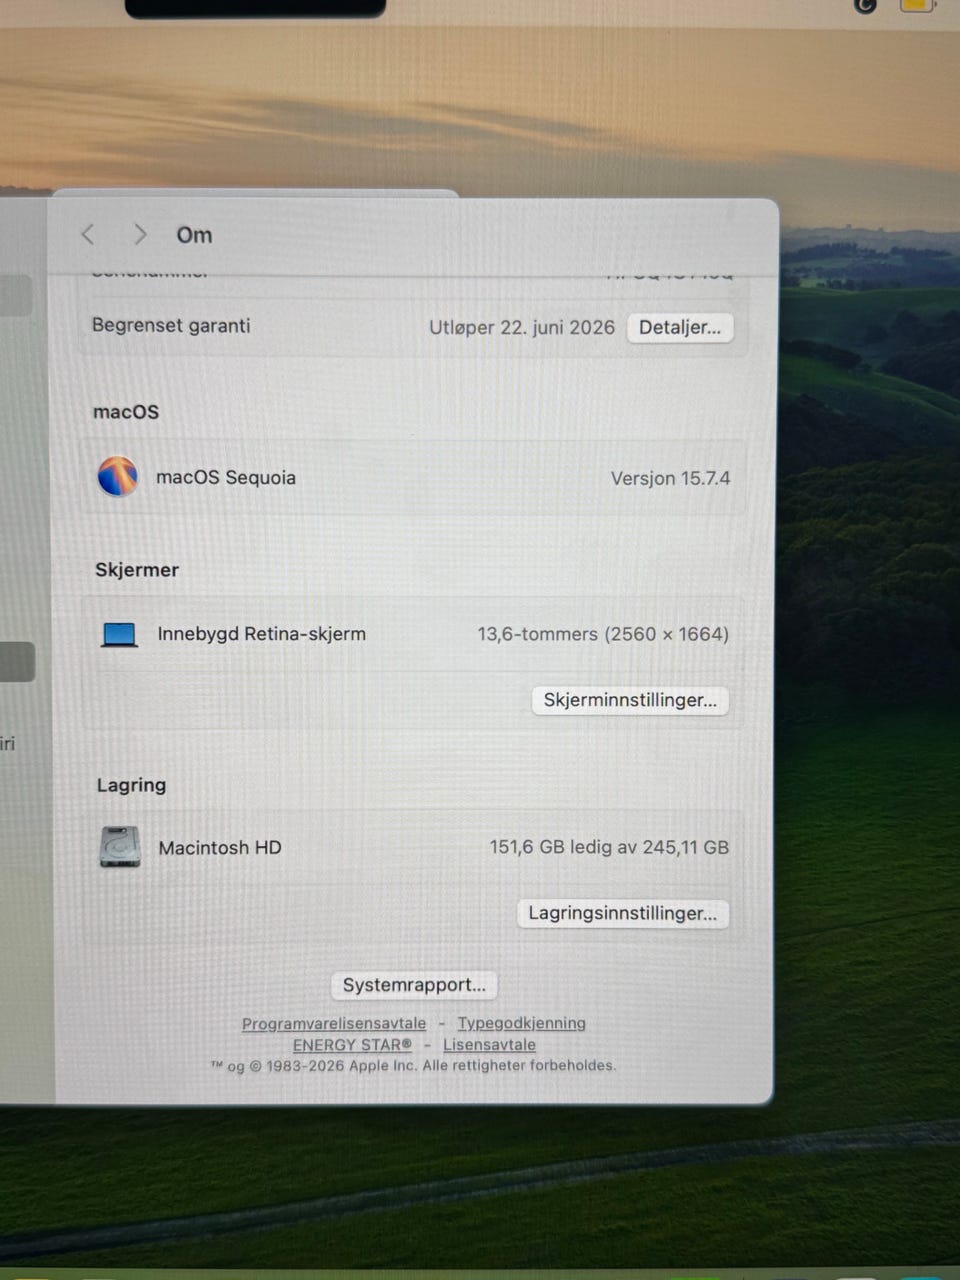Click the Macintosh HD drive icon

[120, 847]
